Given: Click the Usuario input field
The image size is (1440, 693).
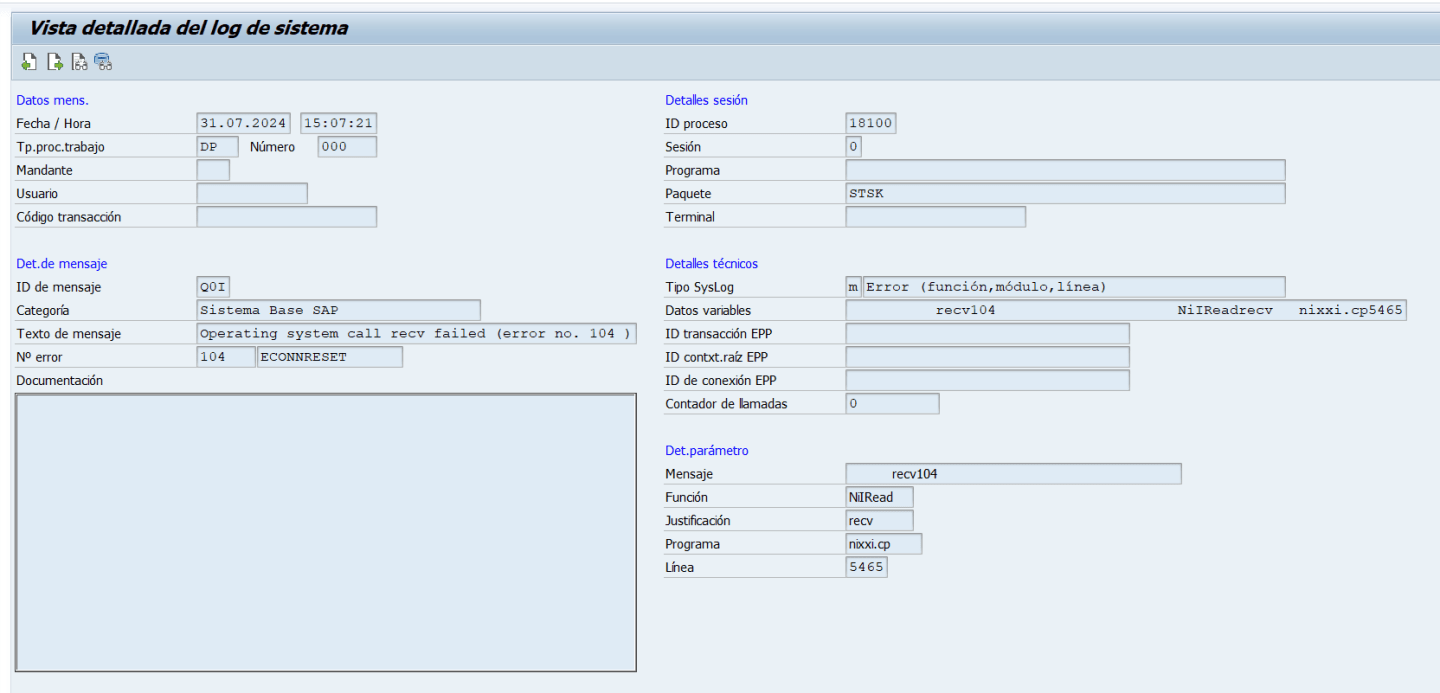Looking at the screenshot, I should pyautogui.click(x=252, y=192).
